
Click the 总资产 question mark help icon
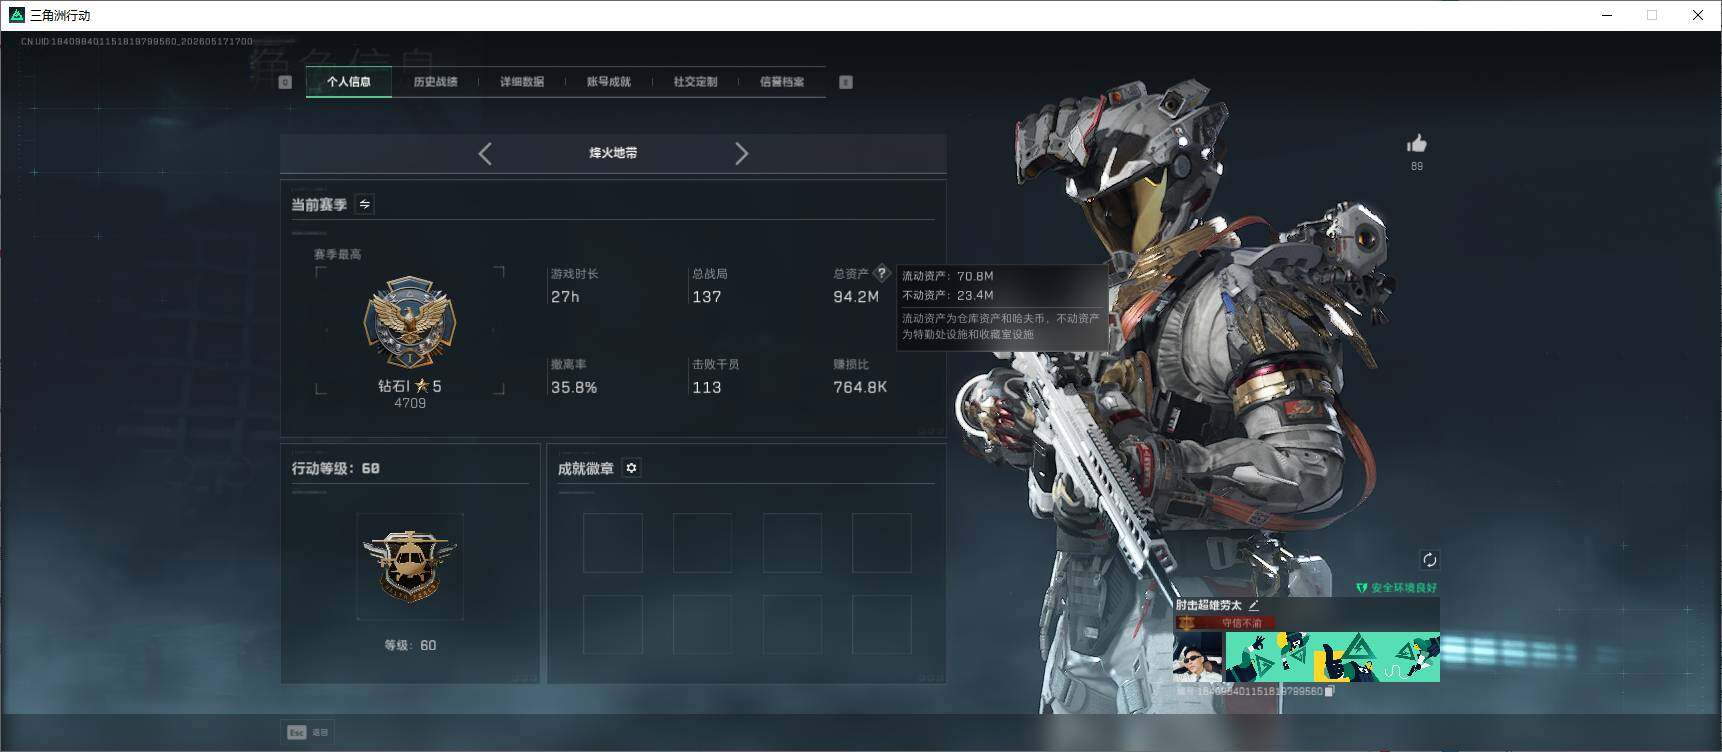(x=881, y=273)
